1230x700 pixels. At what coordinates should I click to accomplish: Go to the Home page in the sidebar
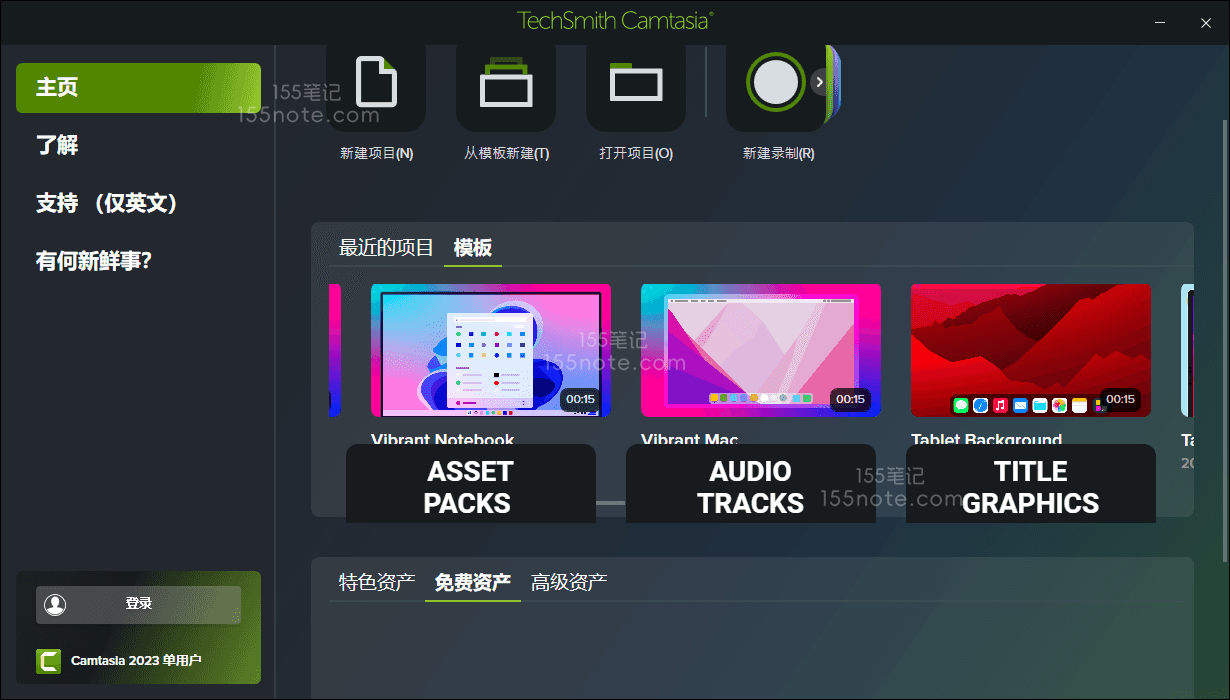[x=138, y=88]
